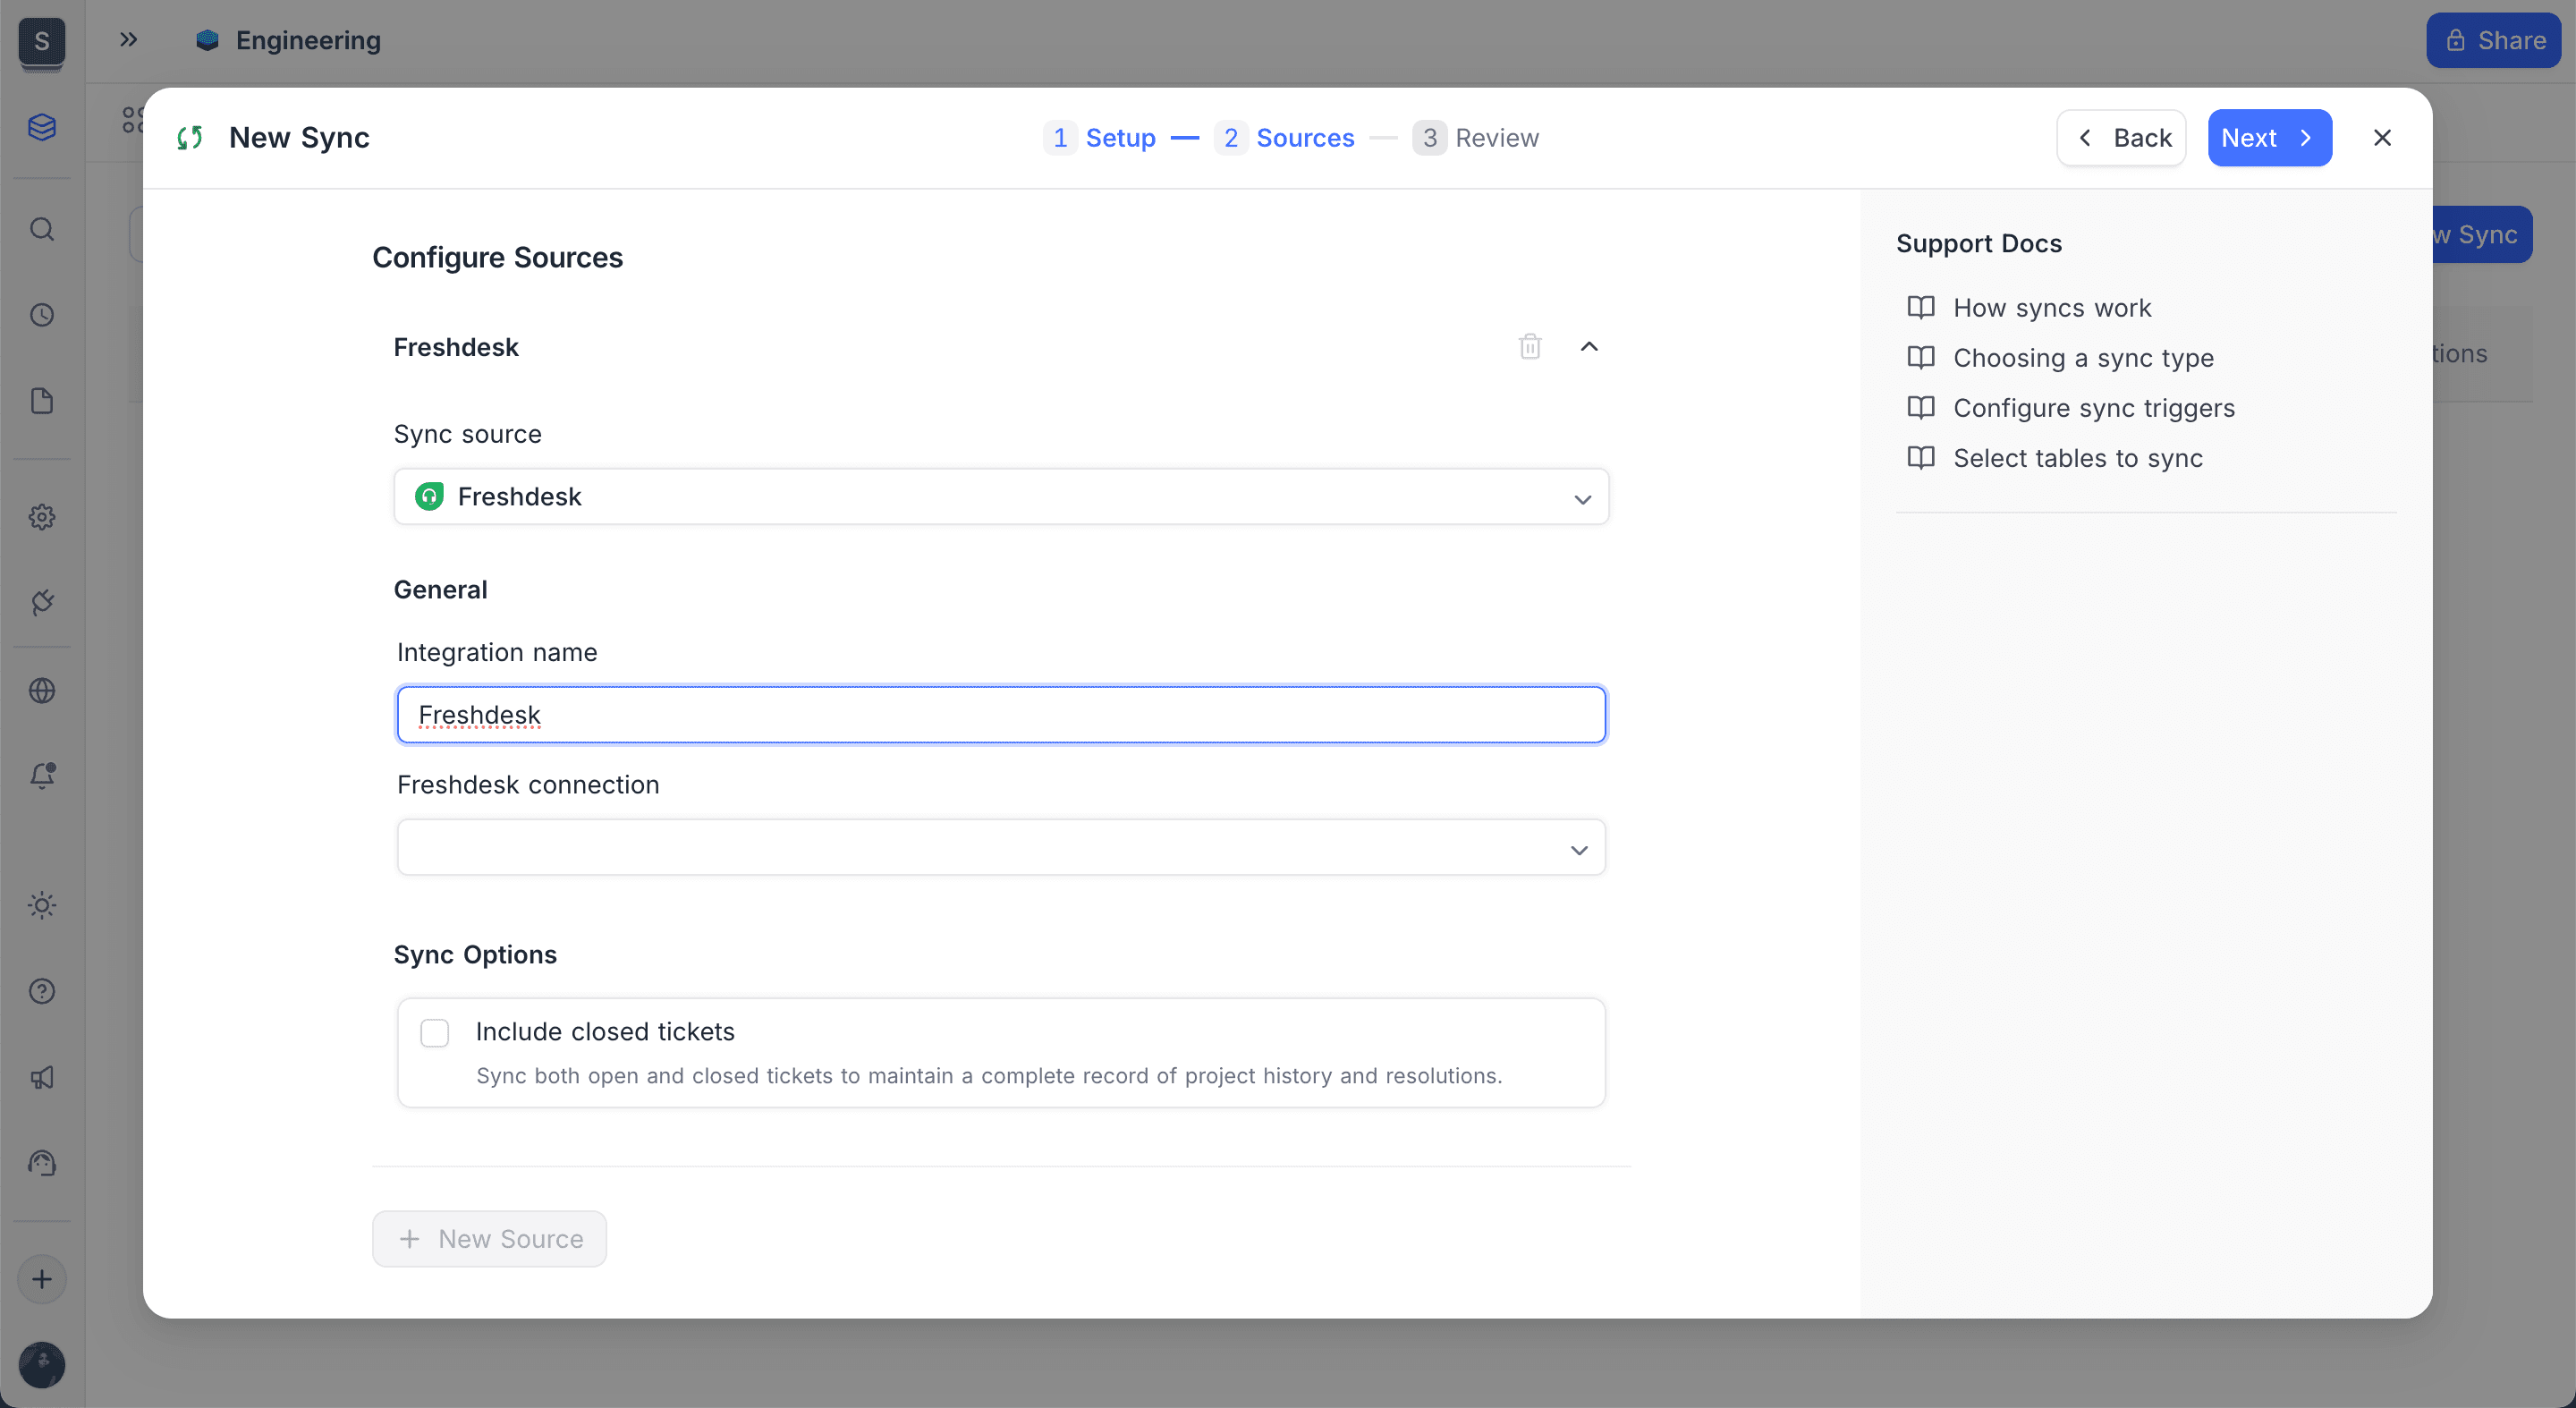
Task: Delete the Freshdesk source via trash icon
Action: point(1529,346)
